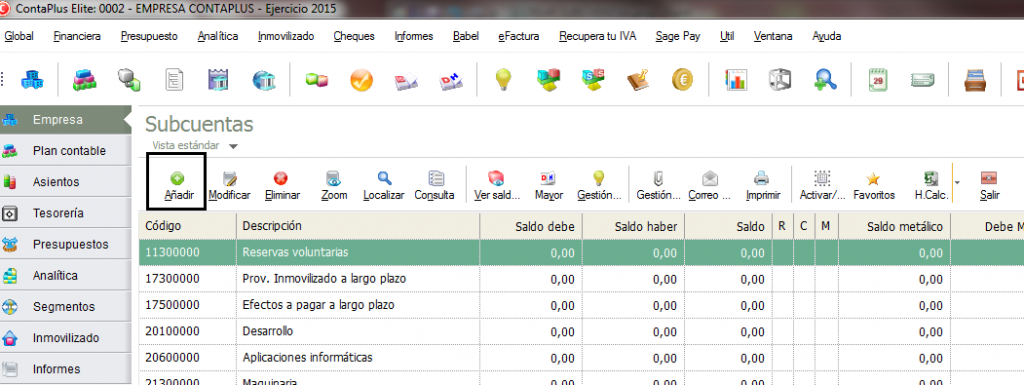Click the Activar/... toolbar button
Viewport: 1024px width, 385px height.
[822, 185]
